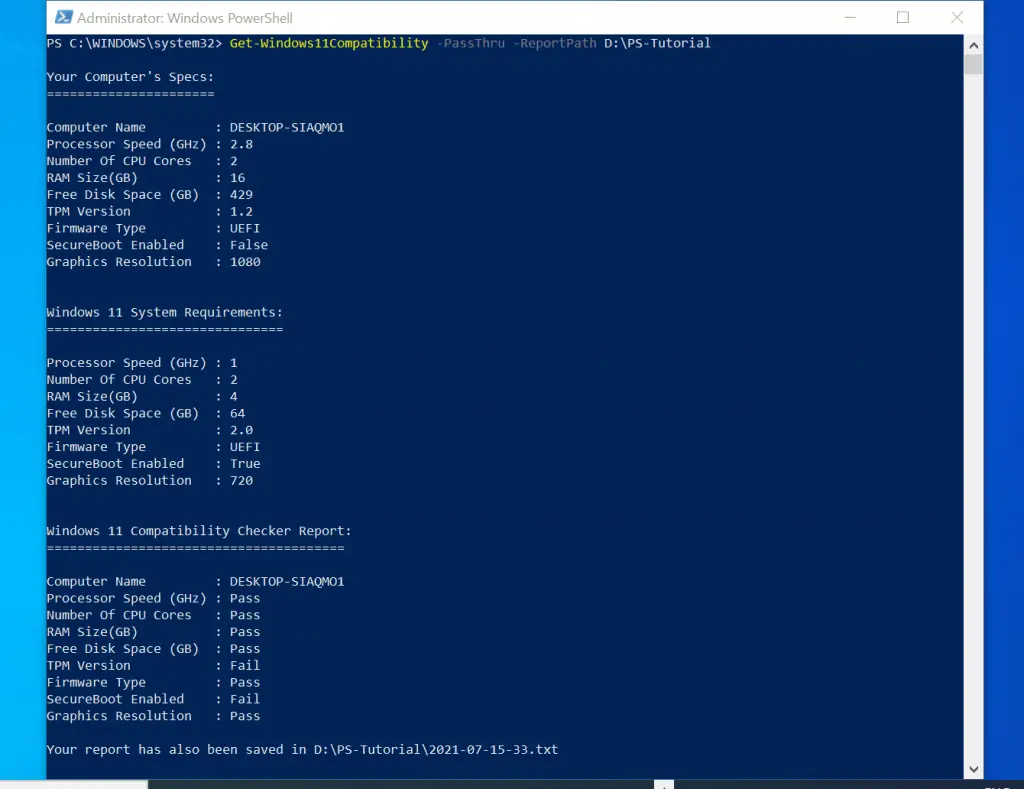The image size is (1024, 789).
Task: Click the SecureBoot Enabled value False
Action: 249,245
